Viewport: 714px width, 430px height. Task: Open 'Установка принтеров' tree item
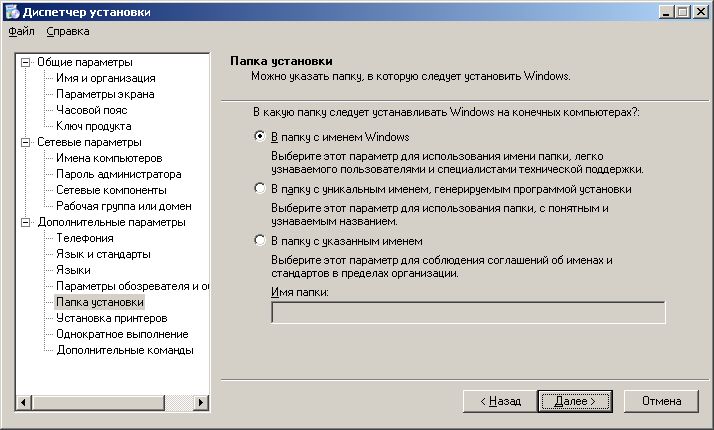pos(104,318)
